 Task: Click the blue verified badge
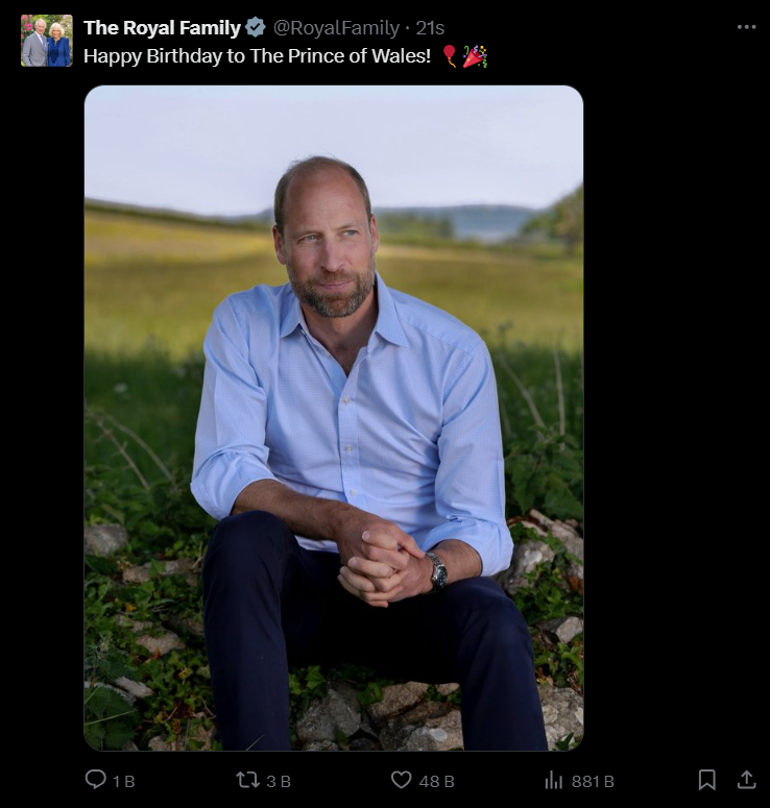pos(255,27)
